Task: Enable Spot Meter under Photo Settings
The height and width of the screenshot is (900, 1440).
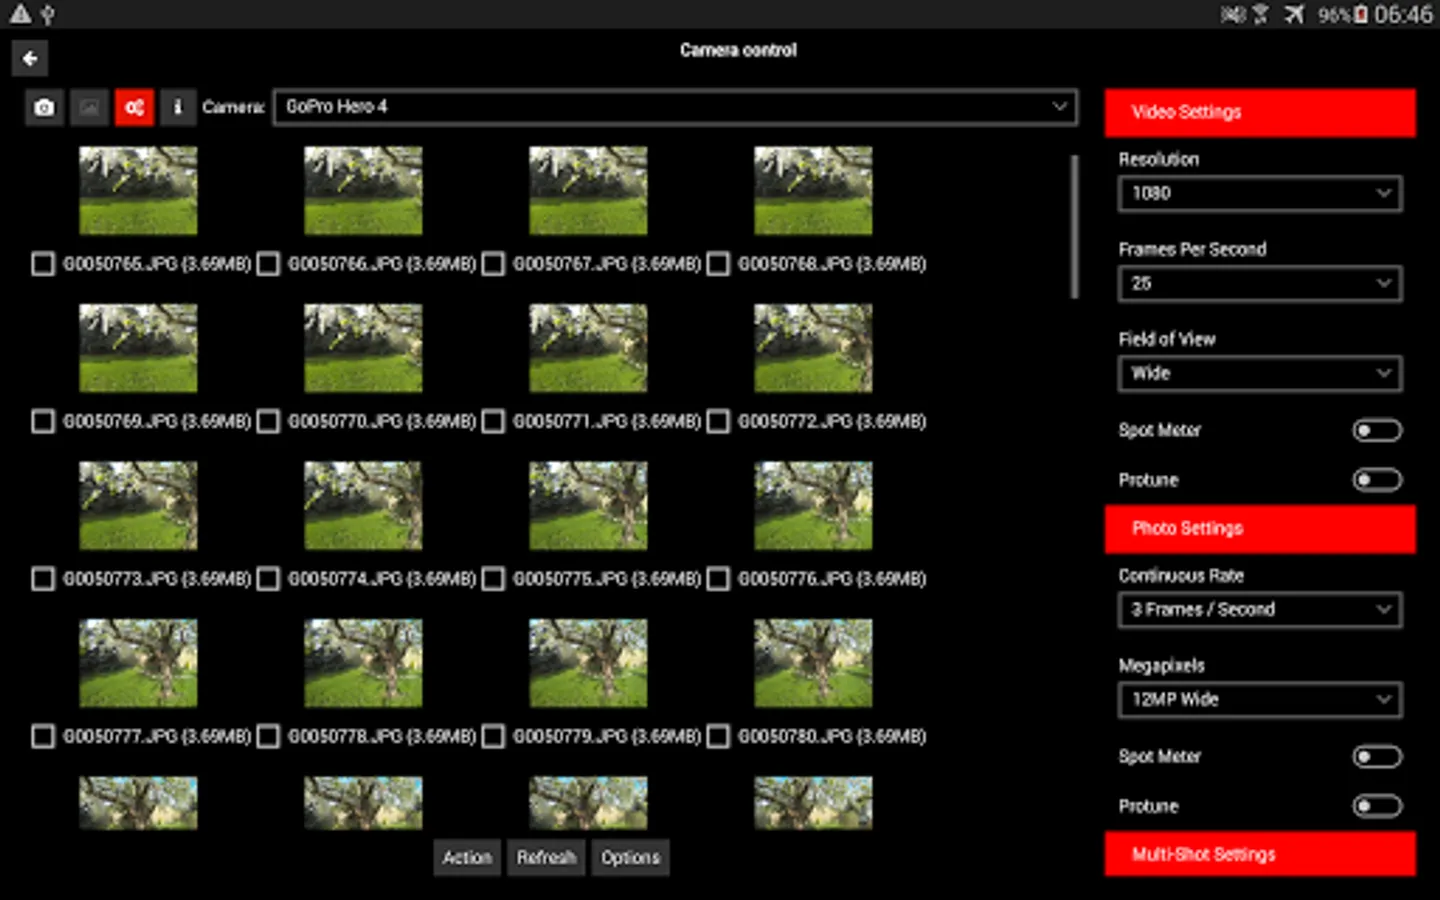Action: click(1377, 756)
